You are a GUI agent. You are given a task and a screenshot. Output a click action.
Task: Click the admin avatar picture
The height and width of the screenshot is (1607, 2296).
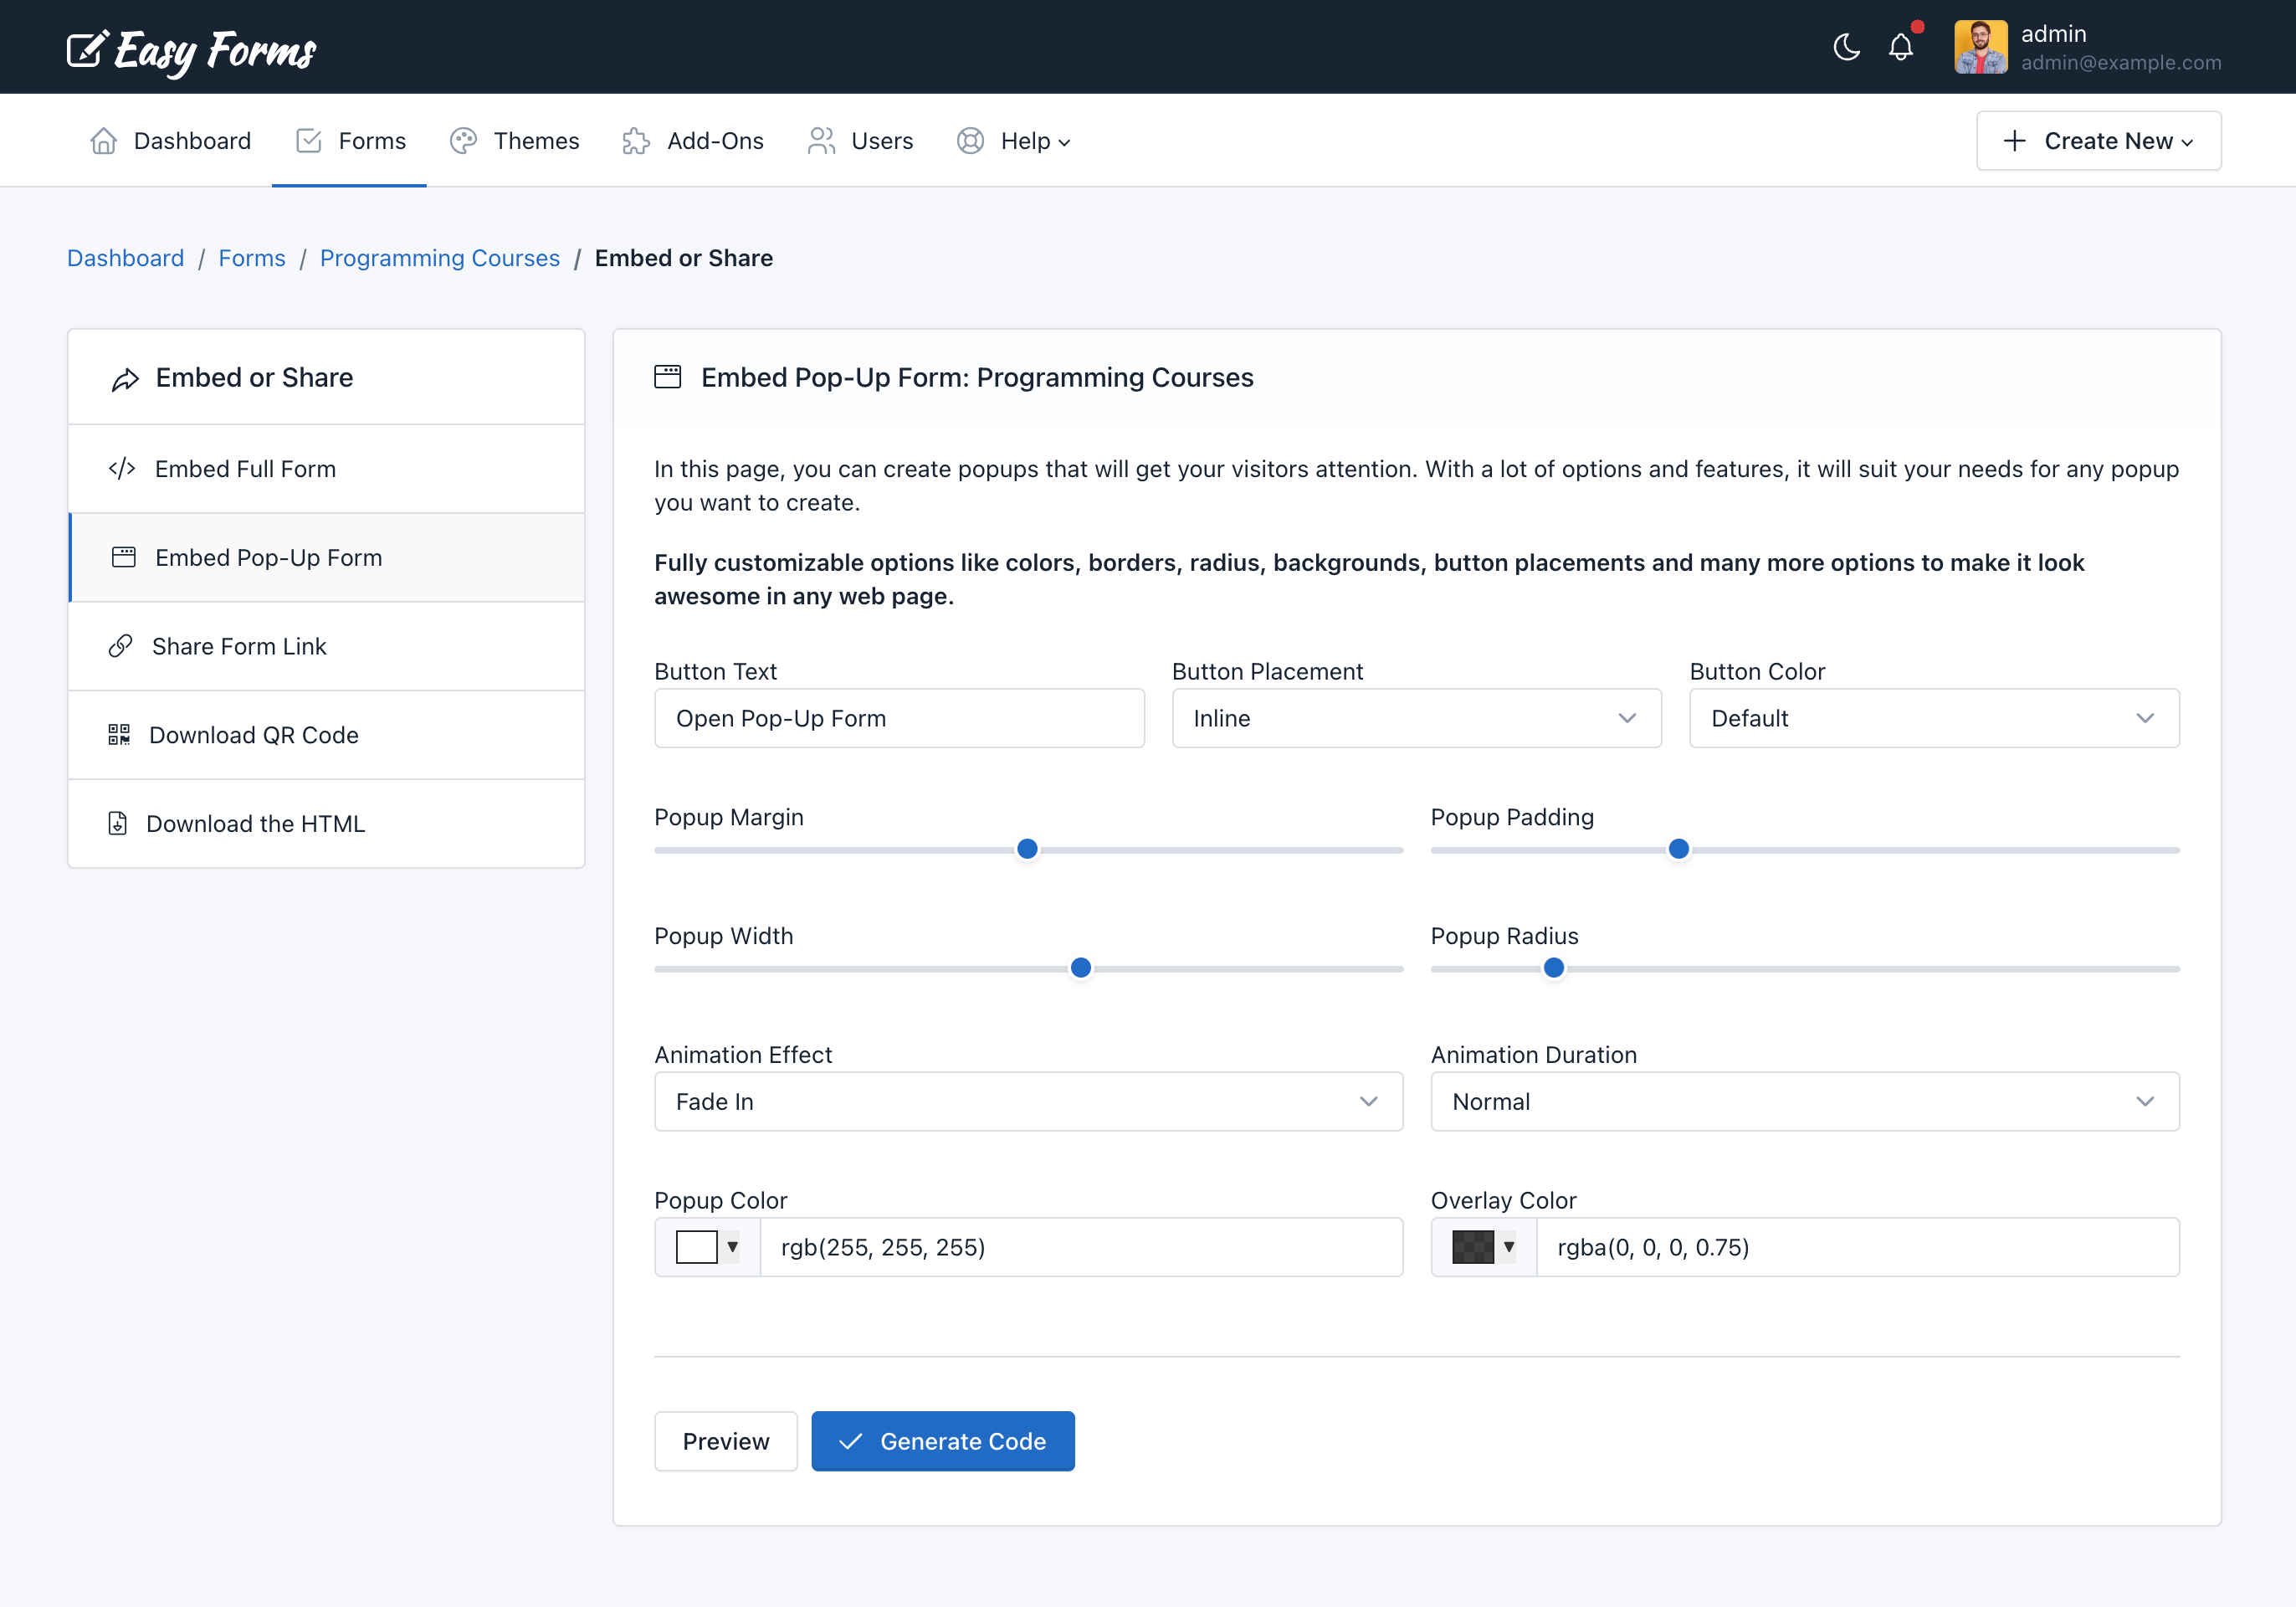click(x=1980, y=47)
